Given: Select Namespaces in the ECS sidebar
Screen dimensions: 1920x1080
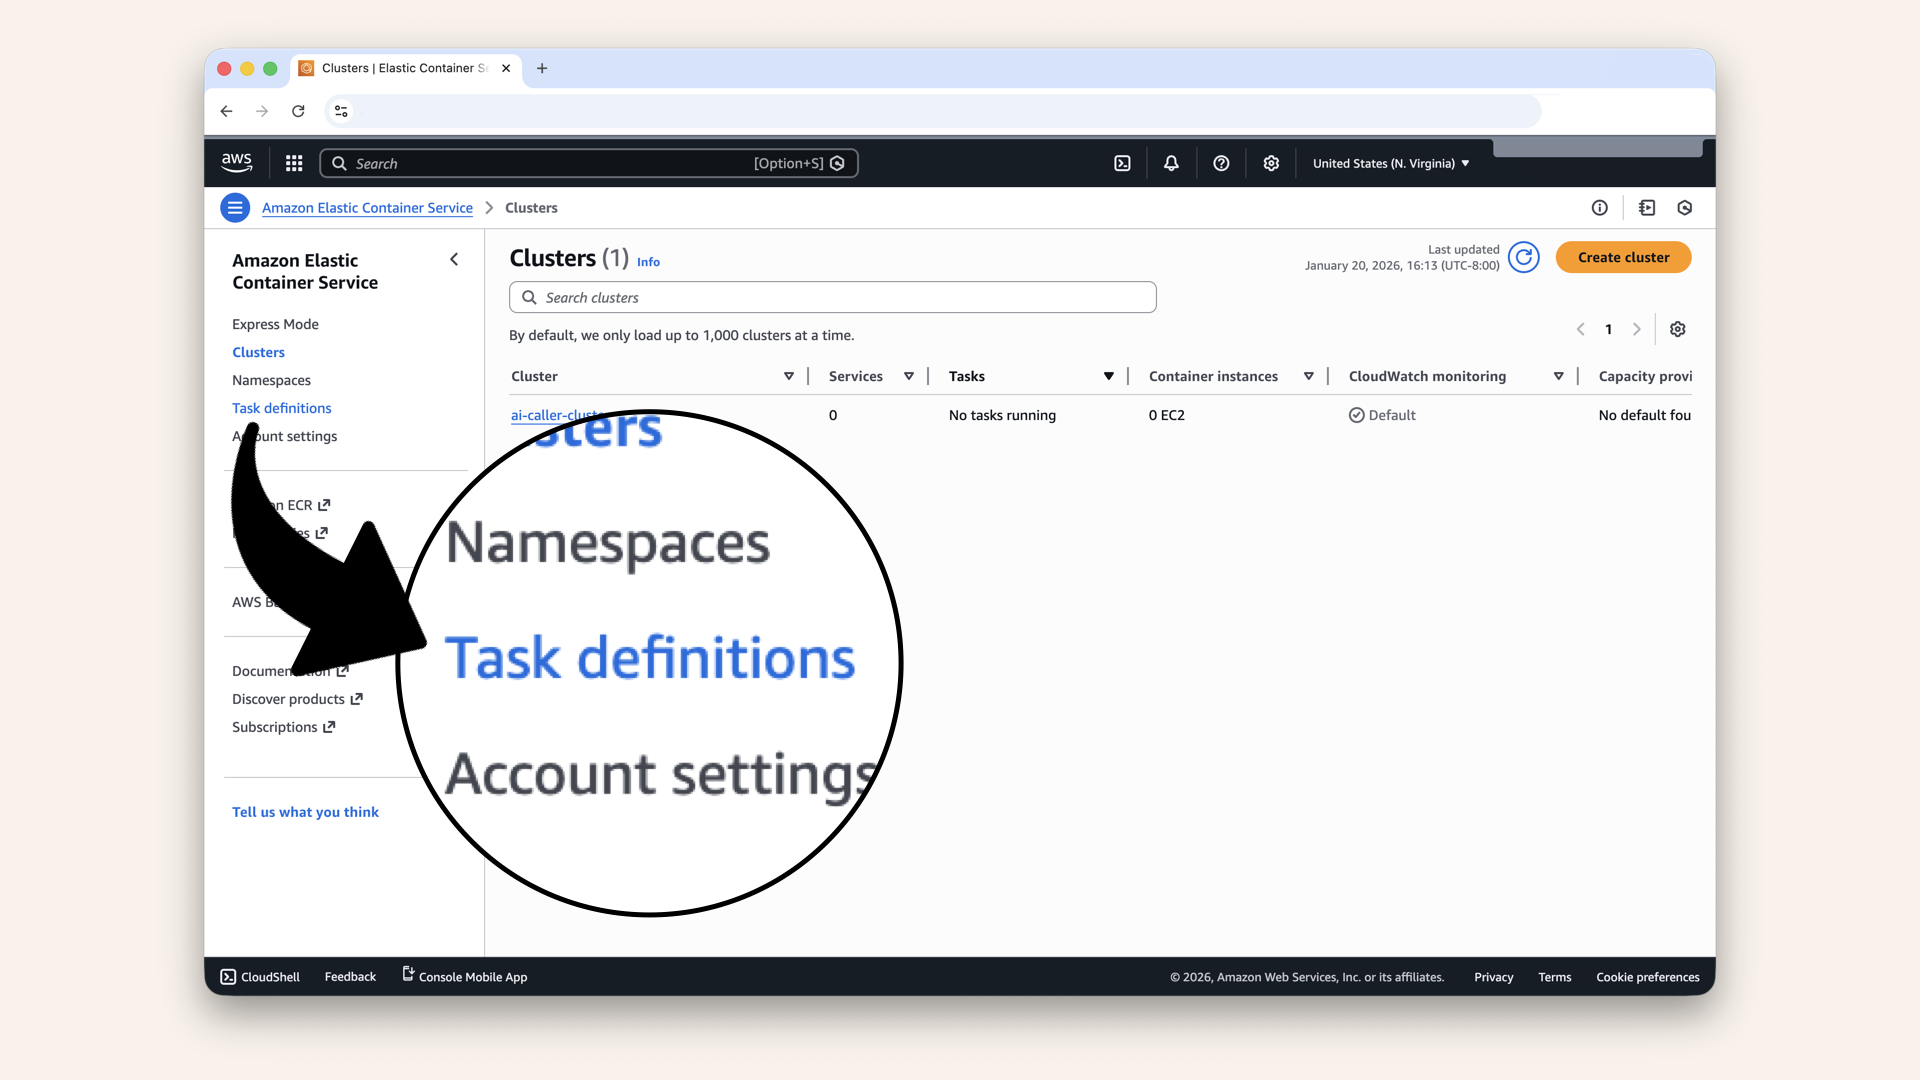Looking at the screenshot, I should tap(271, 380).
